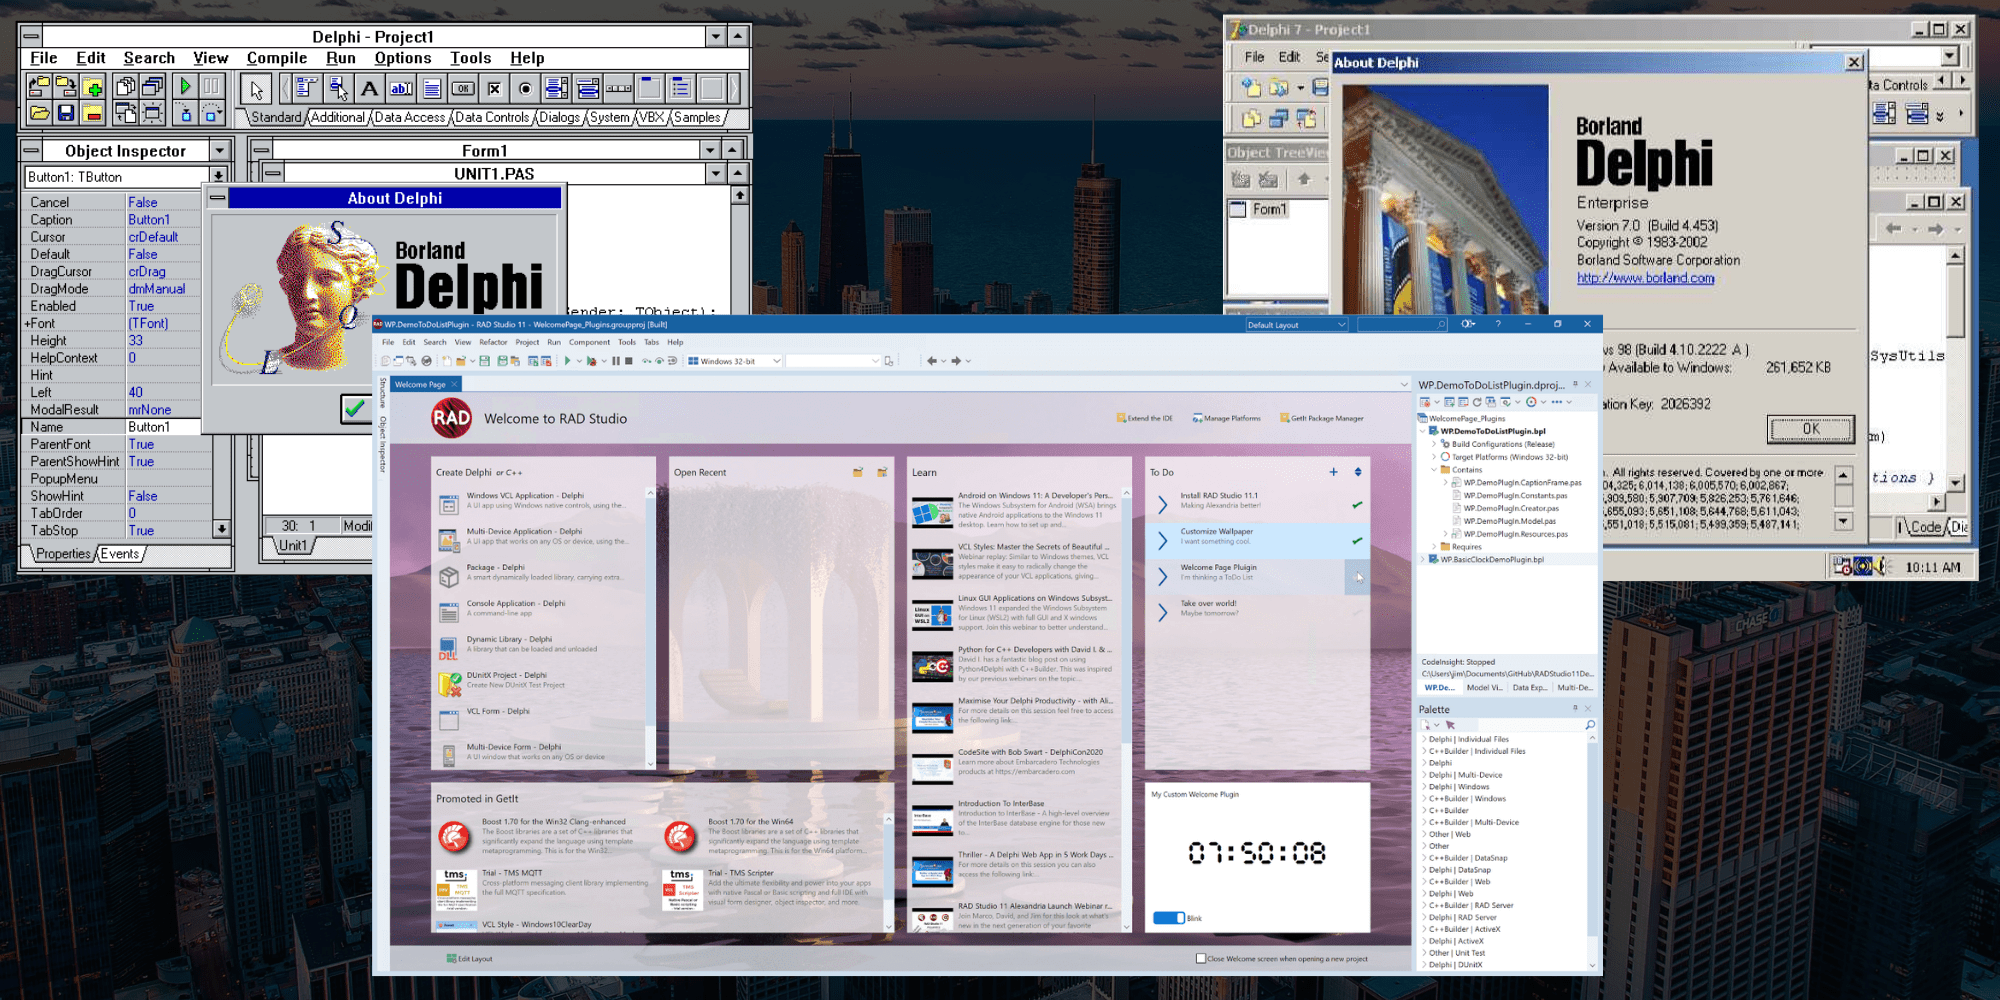Click 'Manage Platforms' on Welcome Page
The width and height of the screenshot is (2000, 1000).
pos(1226,418)
